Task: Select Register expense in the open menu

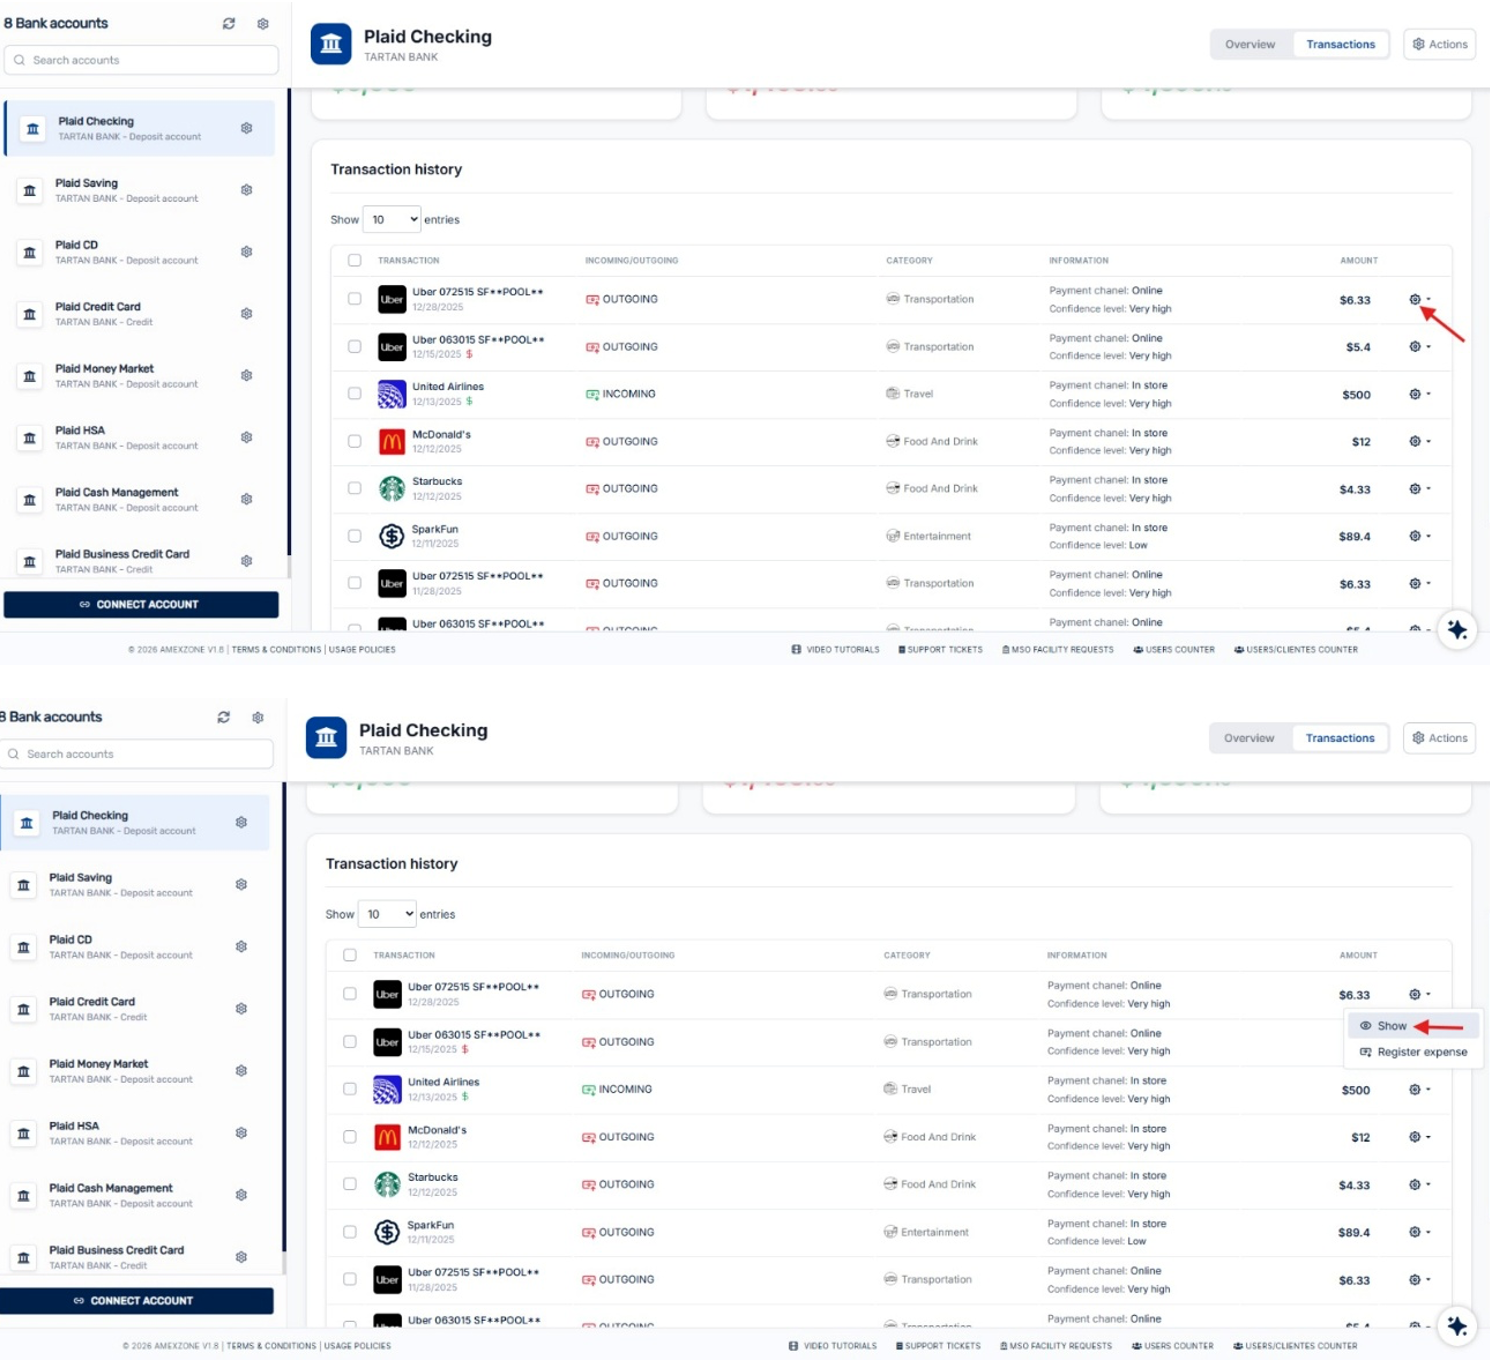Action: tap(1421, 1052)
